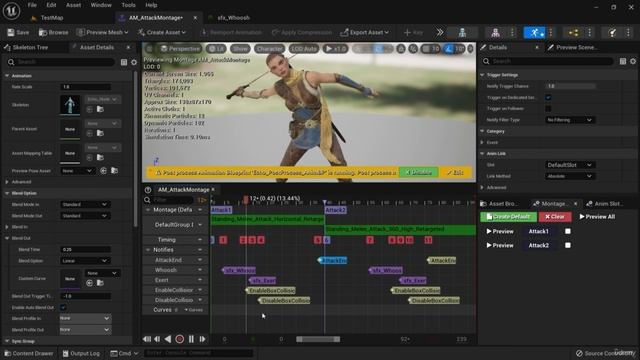Click the grid view icon in Asset Details
The height and width of the screenshot is (360, 640).
pos(124,62)
